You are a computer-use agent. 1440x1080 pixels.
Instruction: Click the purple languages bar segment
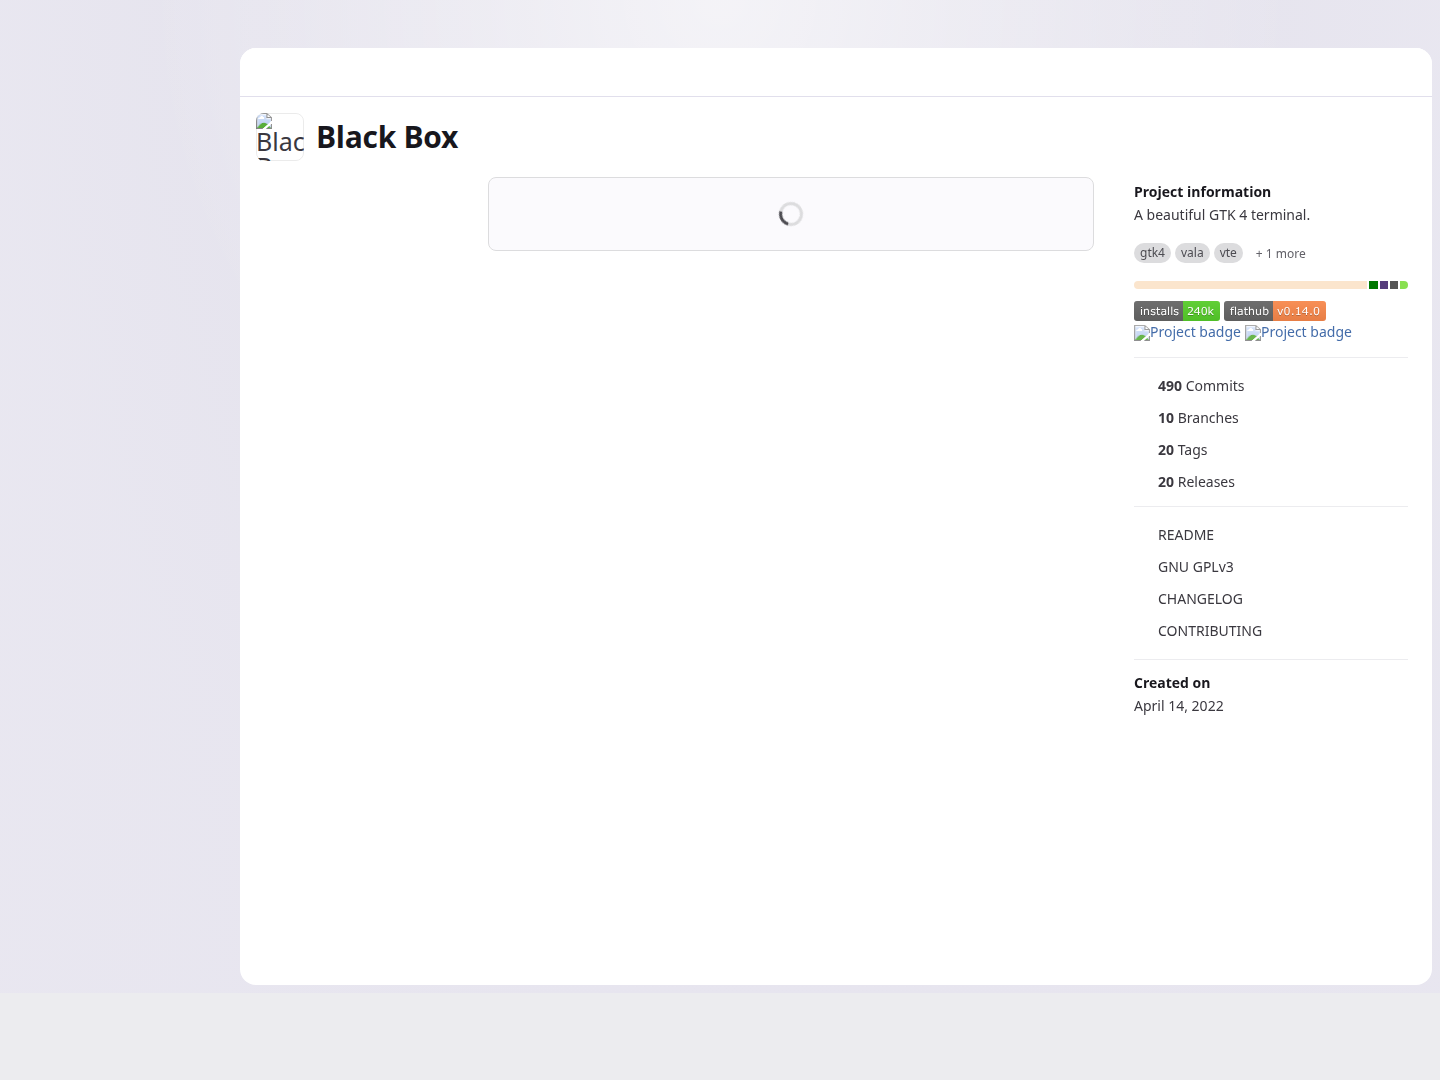coord(1384,285)
